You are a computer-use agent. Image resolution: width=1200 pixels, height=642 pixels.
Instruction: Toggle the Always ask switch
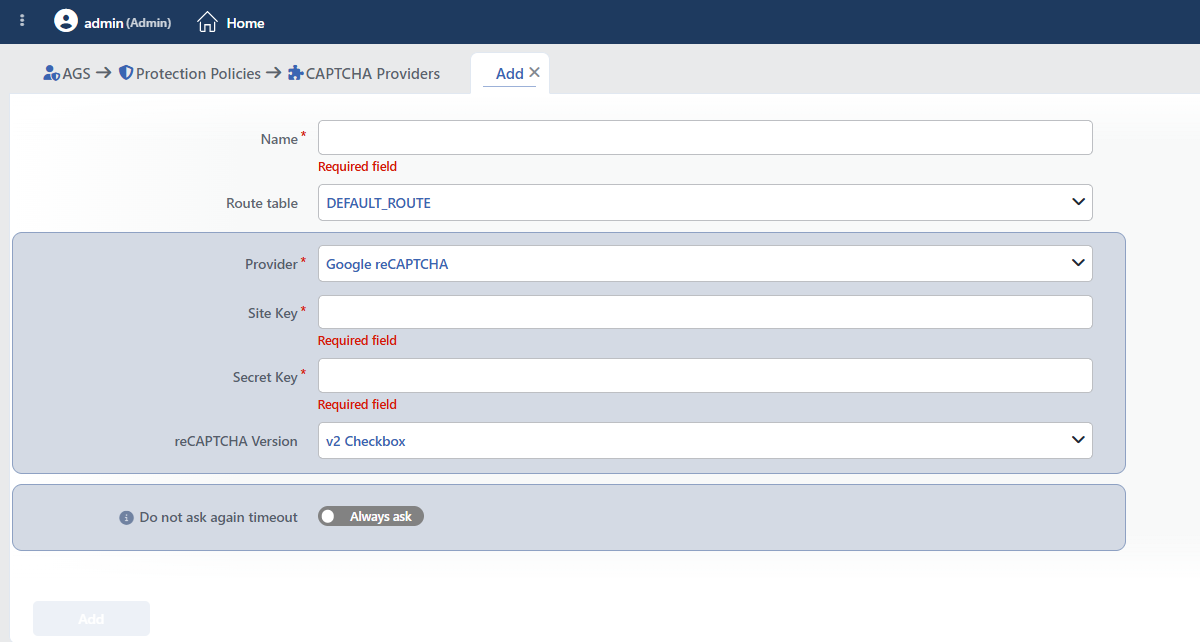(371, 517)
